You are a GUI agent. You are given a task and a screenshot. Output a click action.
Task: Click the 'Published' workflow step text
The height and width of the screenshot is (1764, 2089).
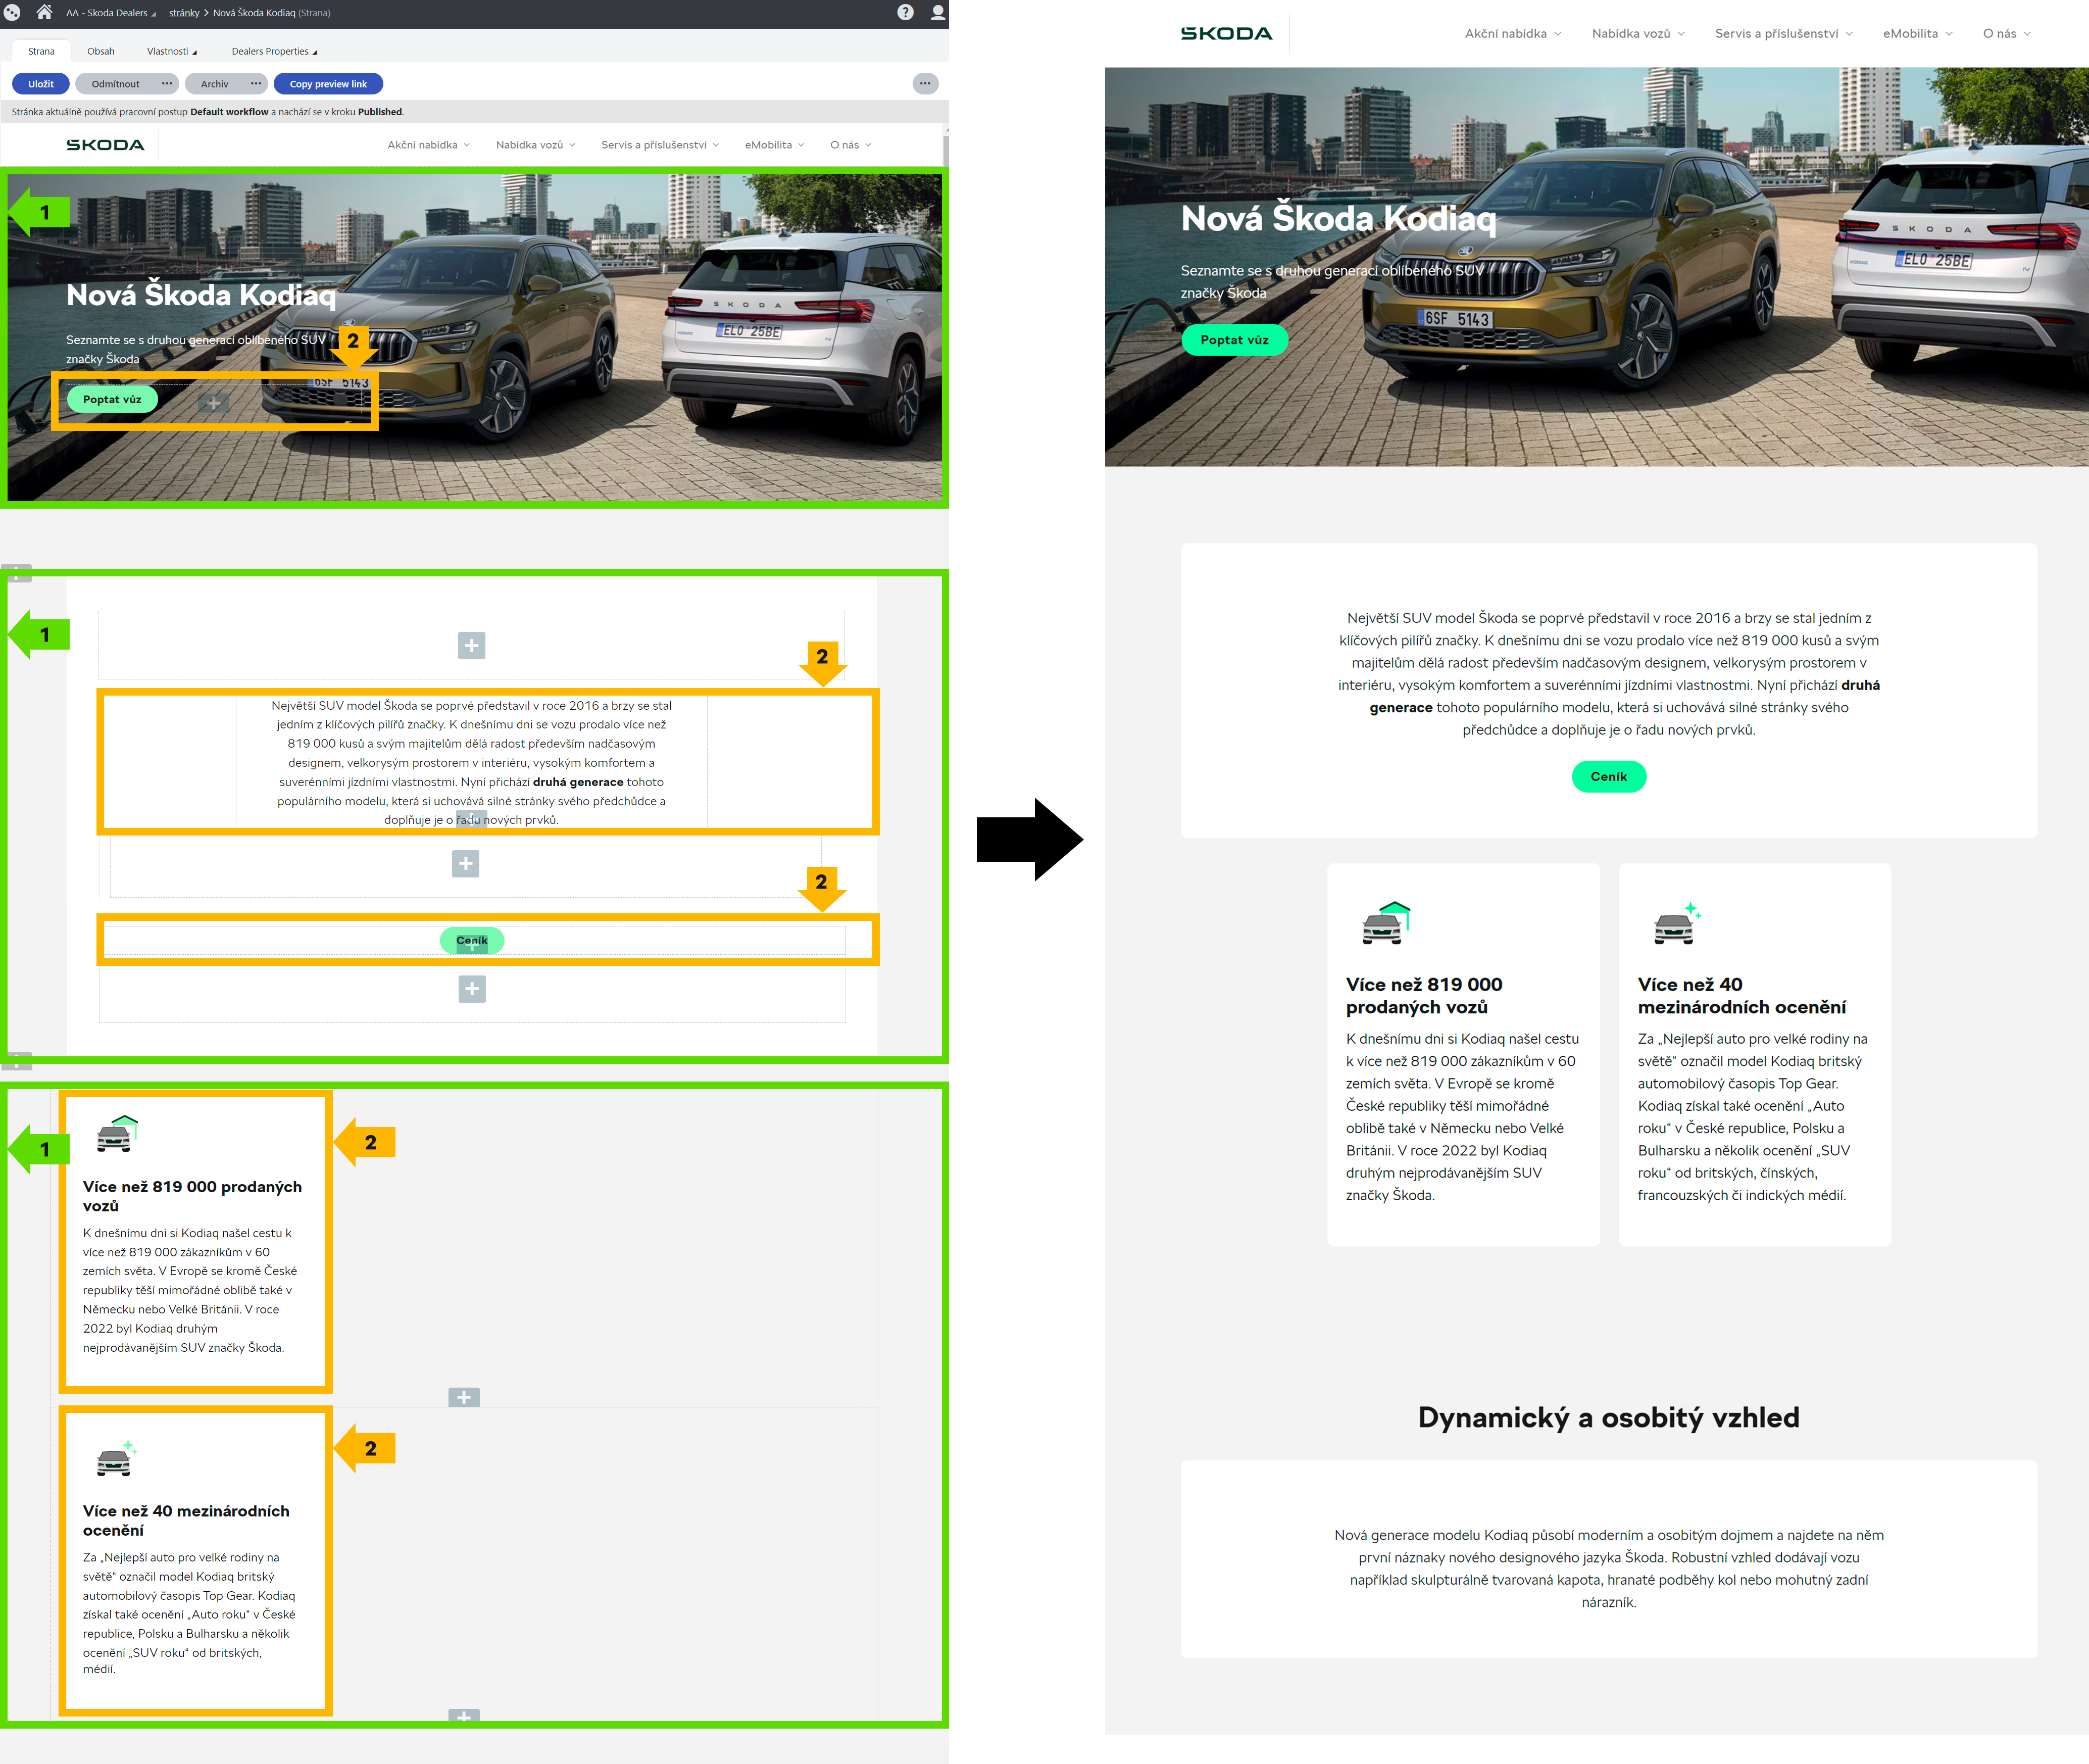pos(380,112)
